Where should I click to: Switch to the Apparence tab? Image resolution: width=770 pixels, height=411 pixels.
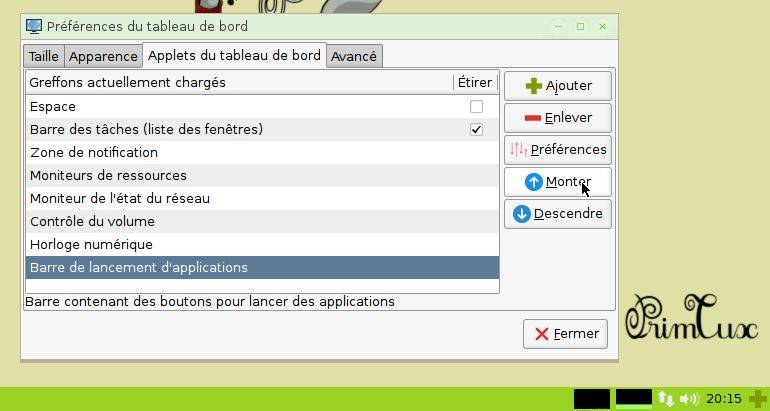click(103, 56)
